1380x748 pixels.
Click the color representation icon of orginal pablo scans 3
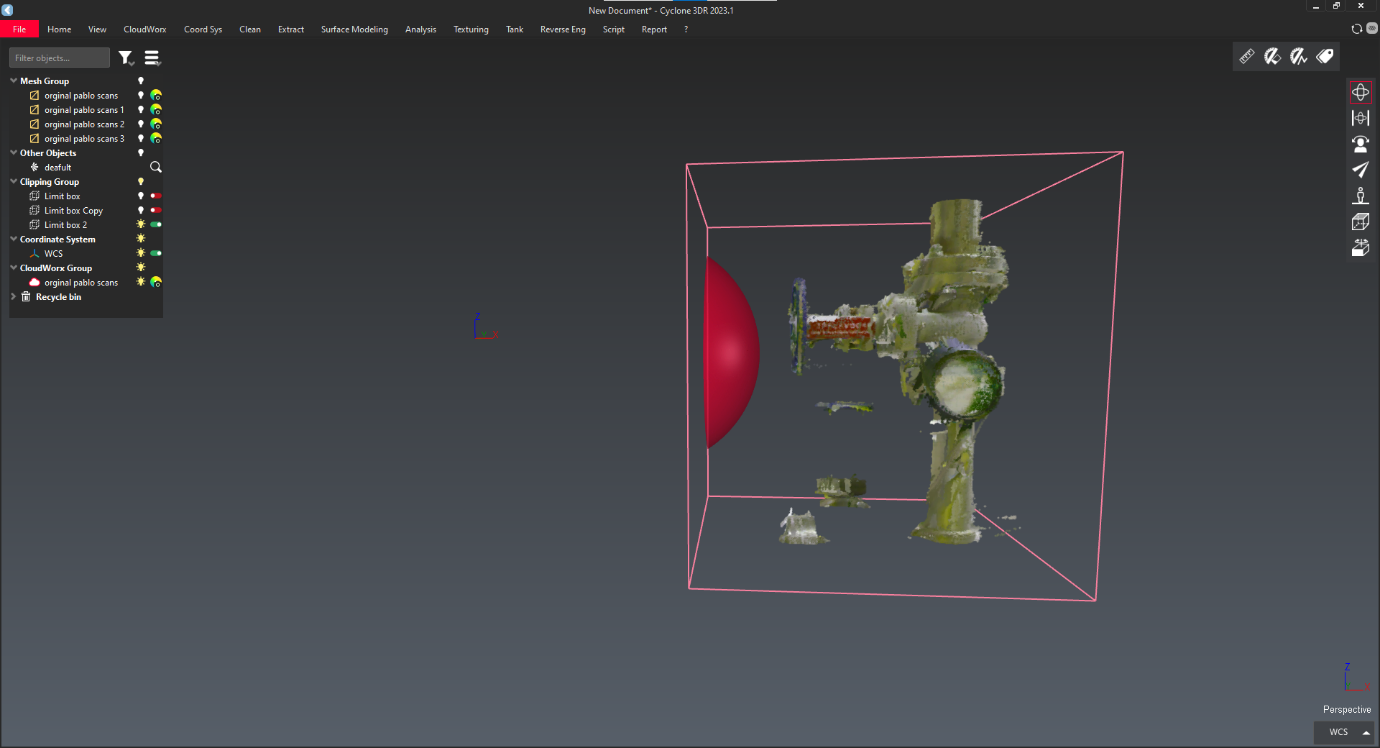(x=156, y=139)
